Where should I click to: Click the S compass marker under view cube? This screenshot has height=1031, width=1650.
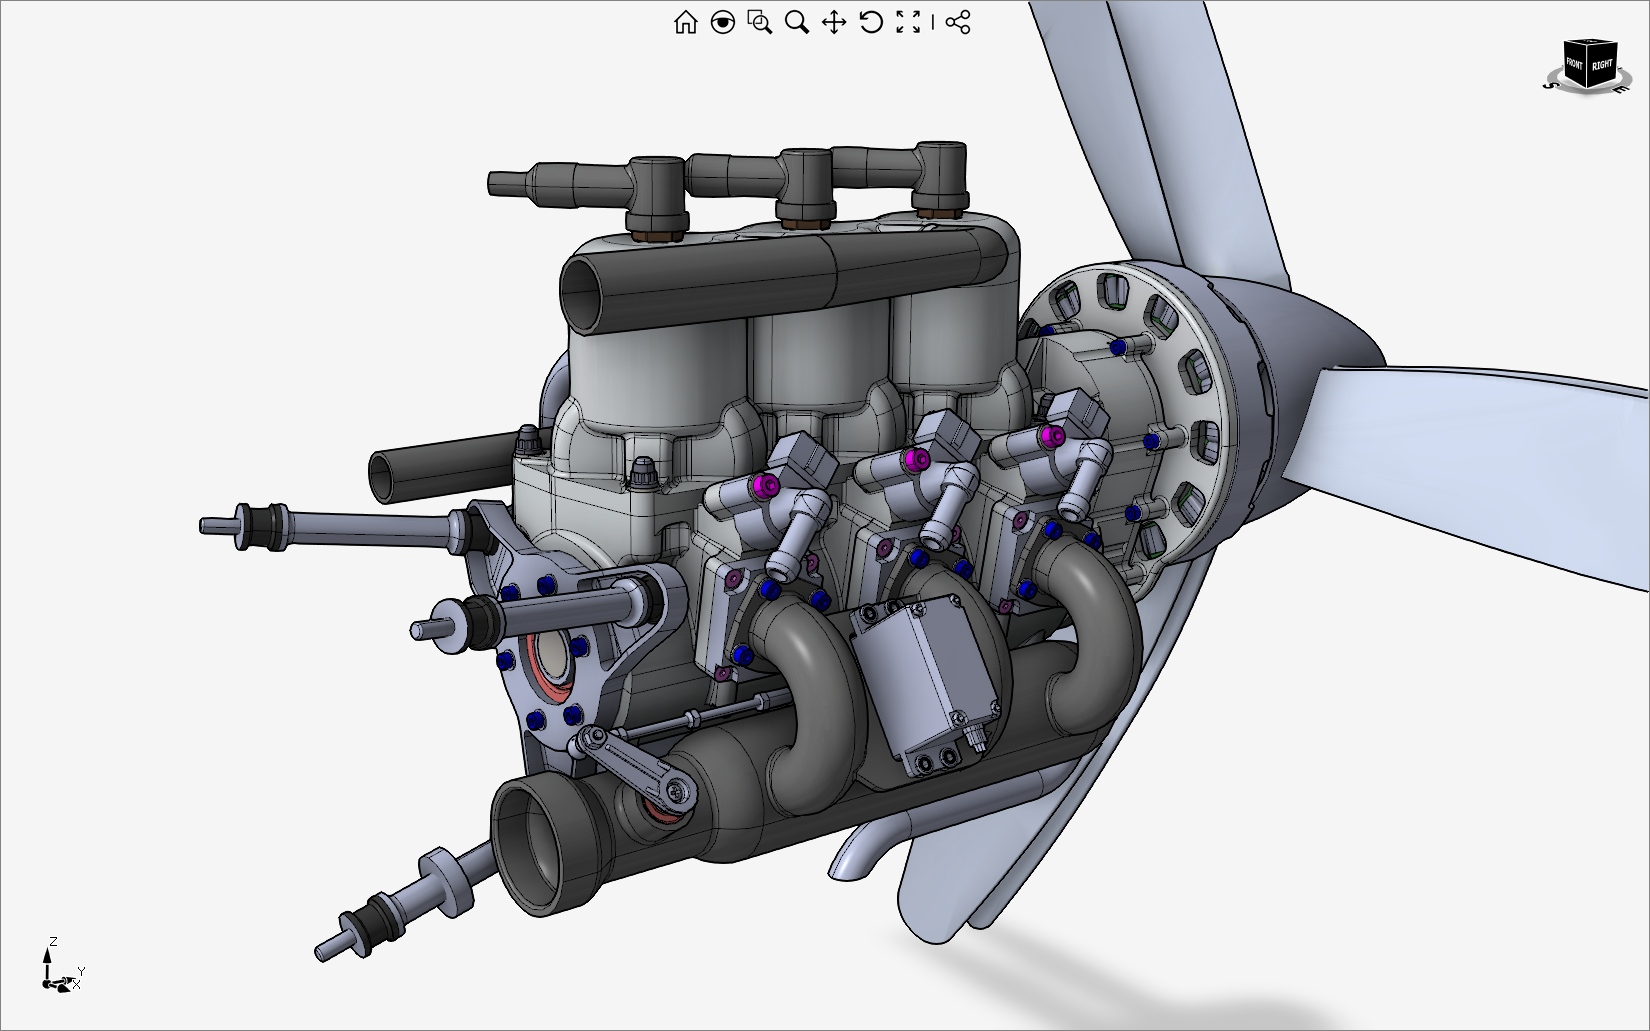coord(1550,86)
